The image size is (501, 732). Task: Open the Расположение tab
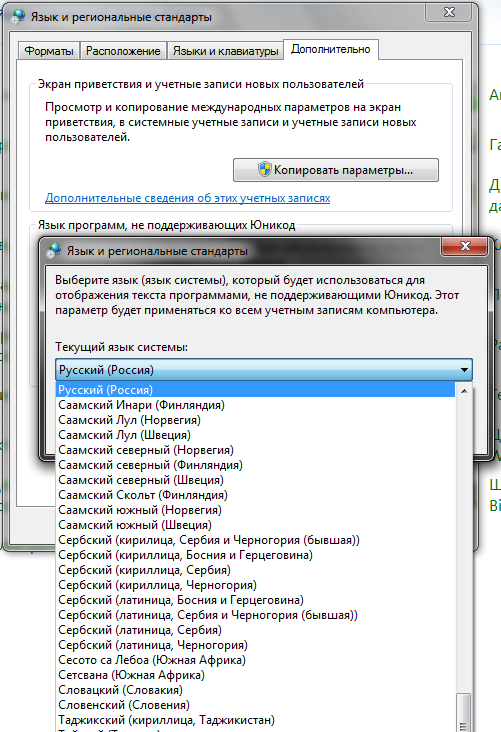(123, 50)
